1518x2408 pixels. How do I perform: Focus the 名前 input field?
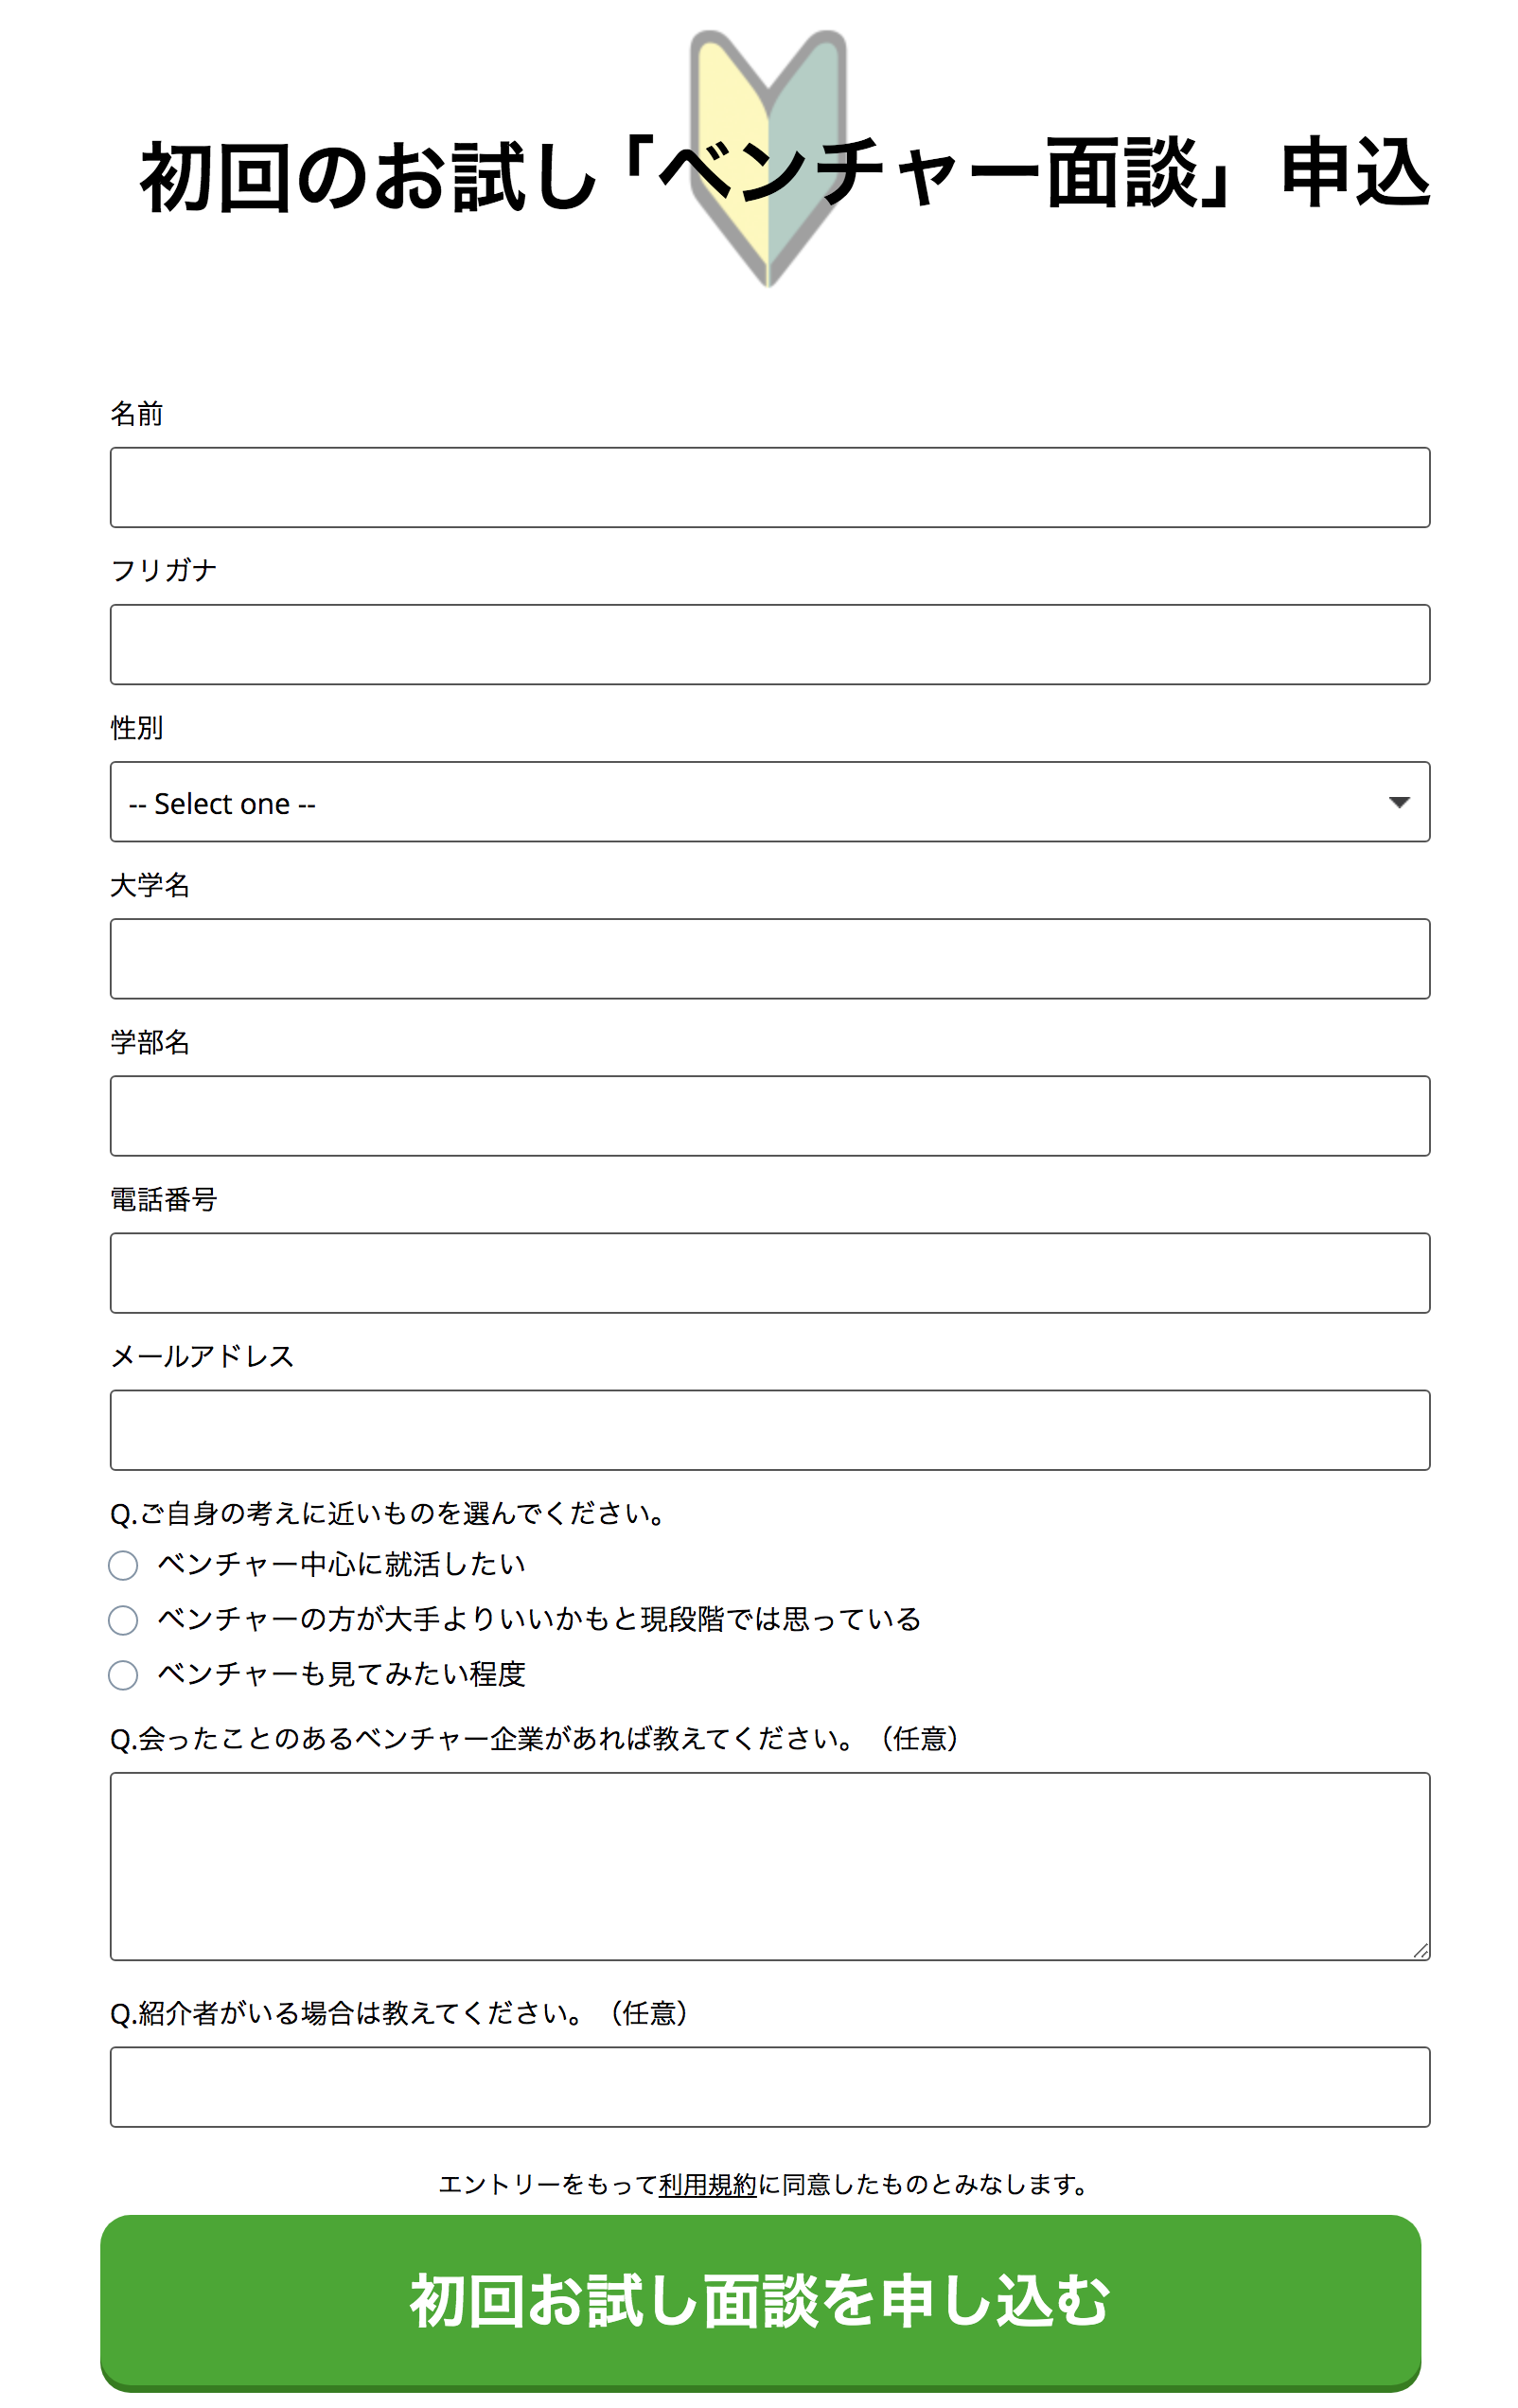[770, 487]
